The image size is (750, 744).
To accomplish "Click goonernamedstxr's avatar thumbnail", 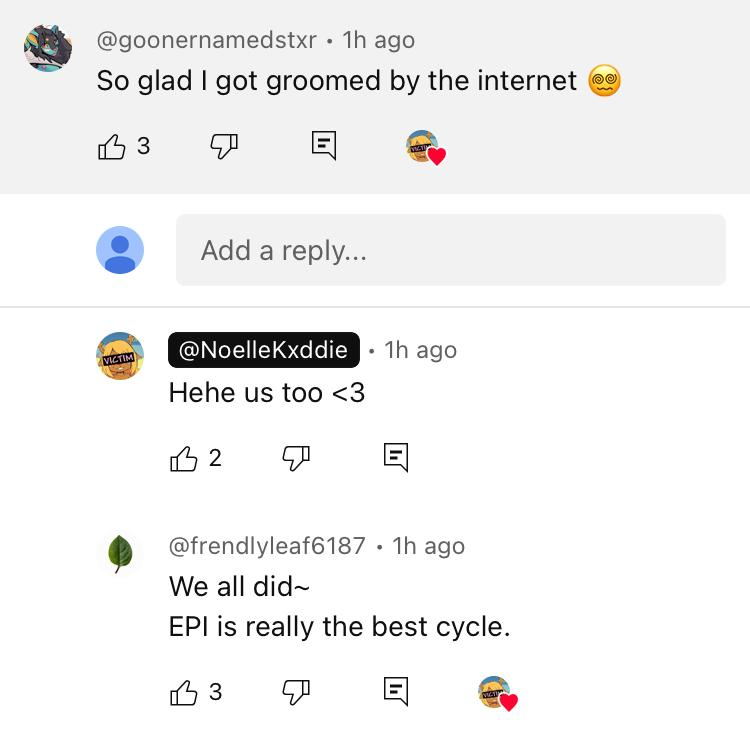I will tap(48, 48).
